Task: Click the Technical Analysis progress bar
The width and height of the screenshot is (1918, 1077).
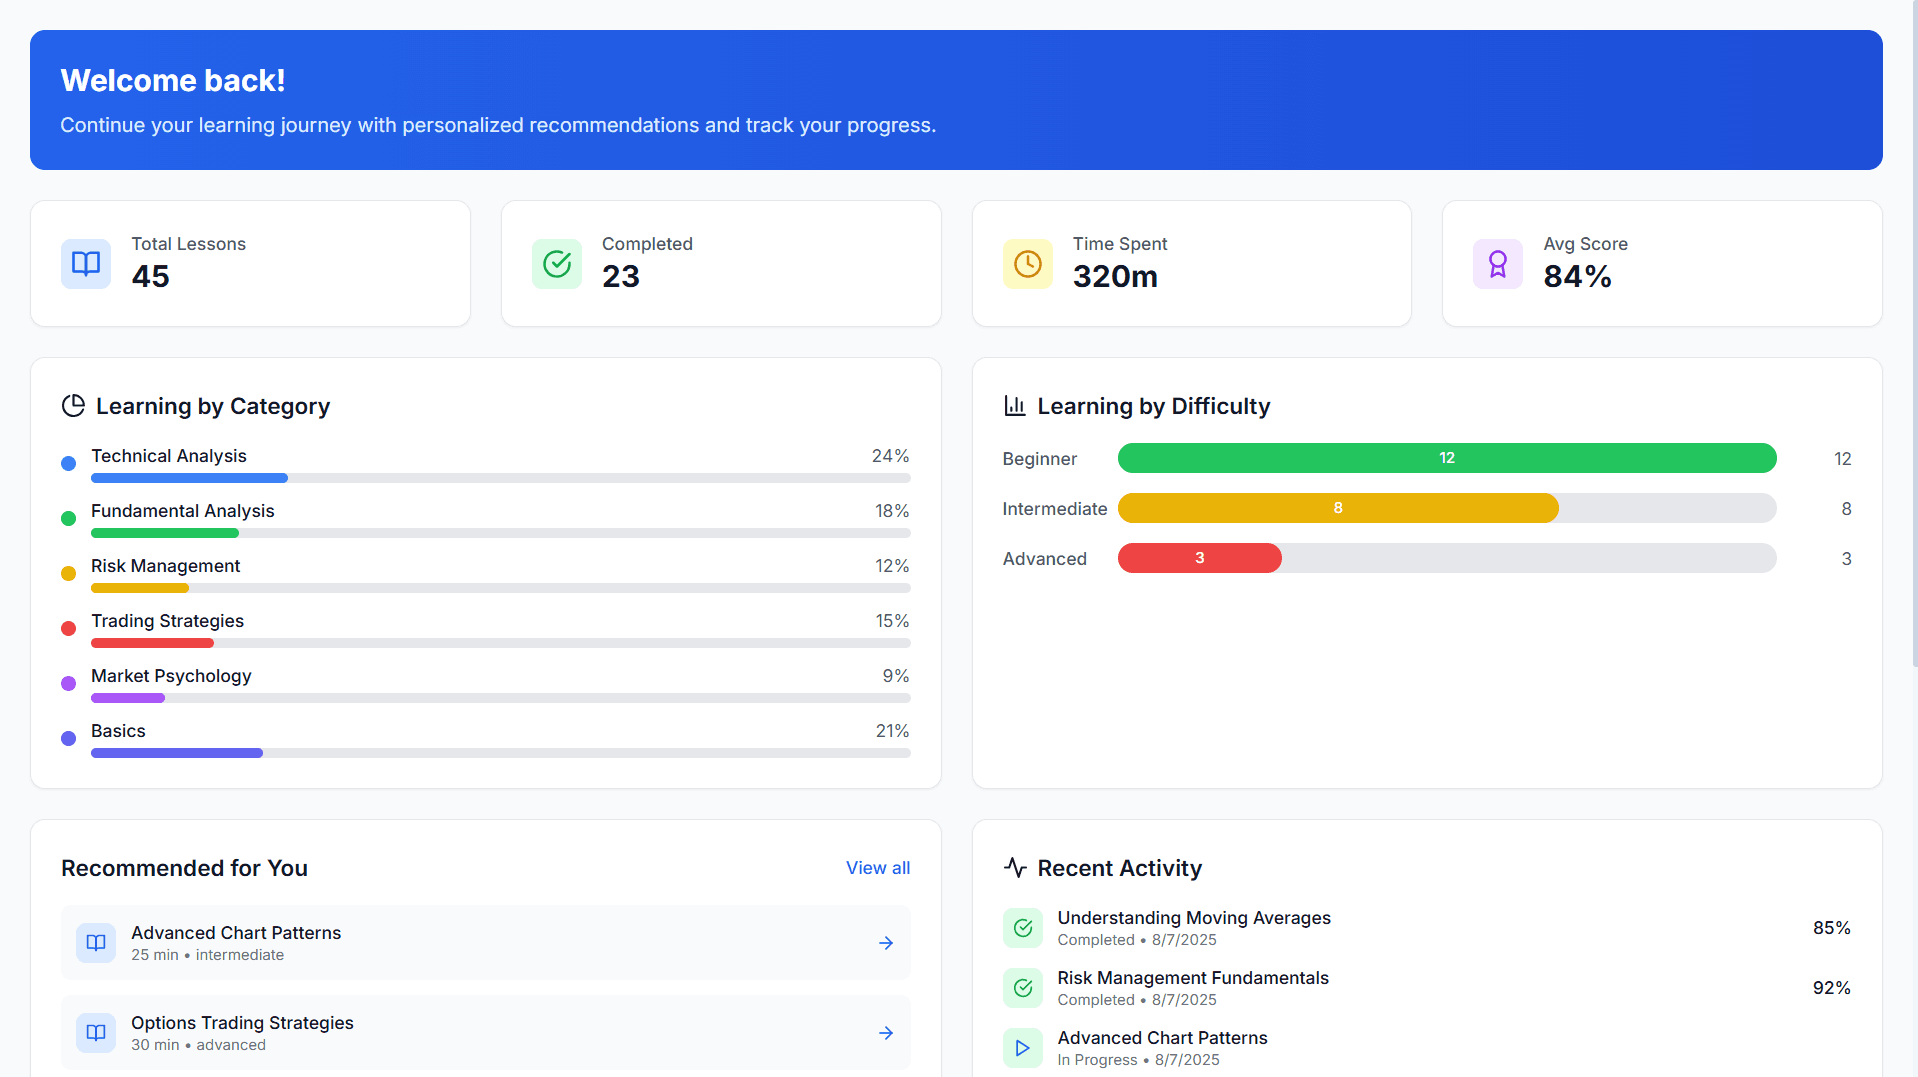Action: 500,478
